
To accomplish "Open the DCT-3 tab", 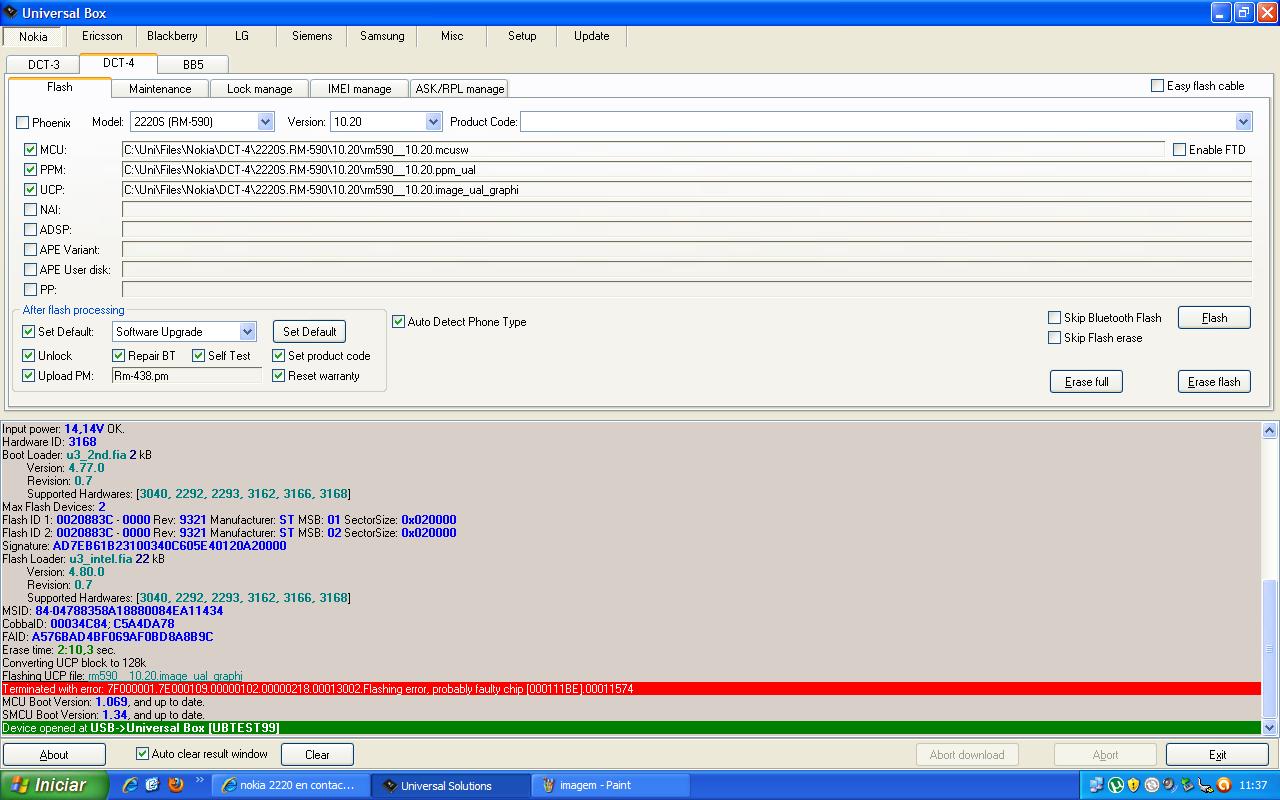I will pyautogui.click(x=44, y=65).
